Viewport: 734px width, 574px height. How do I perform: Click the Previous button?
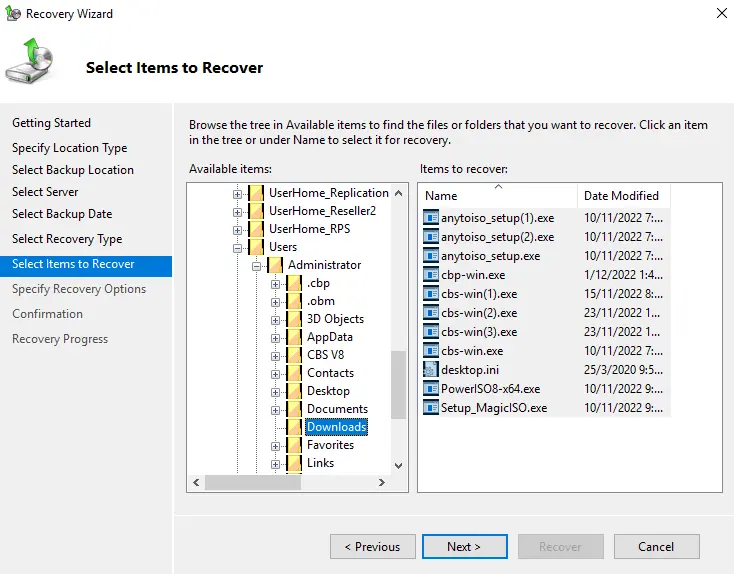point(372,547)
